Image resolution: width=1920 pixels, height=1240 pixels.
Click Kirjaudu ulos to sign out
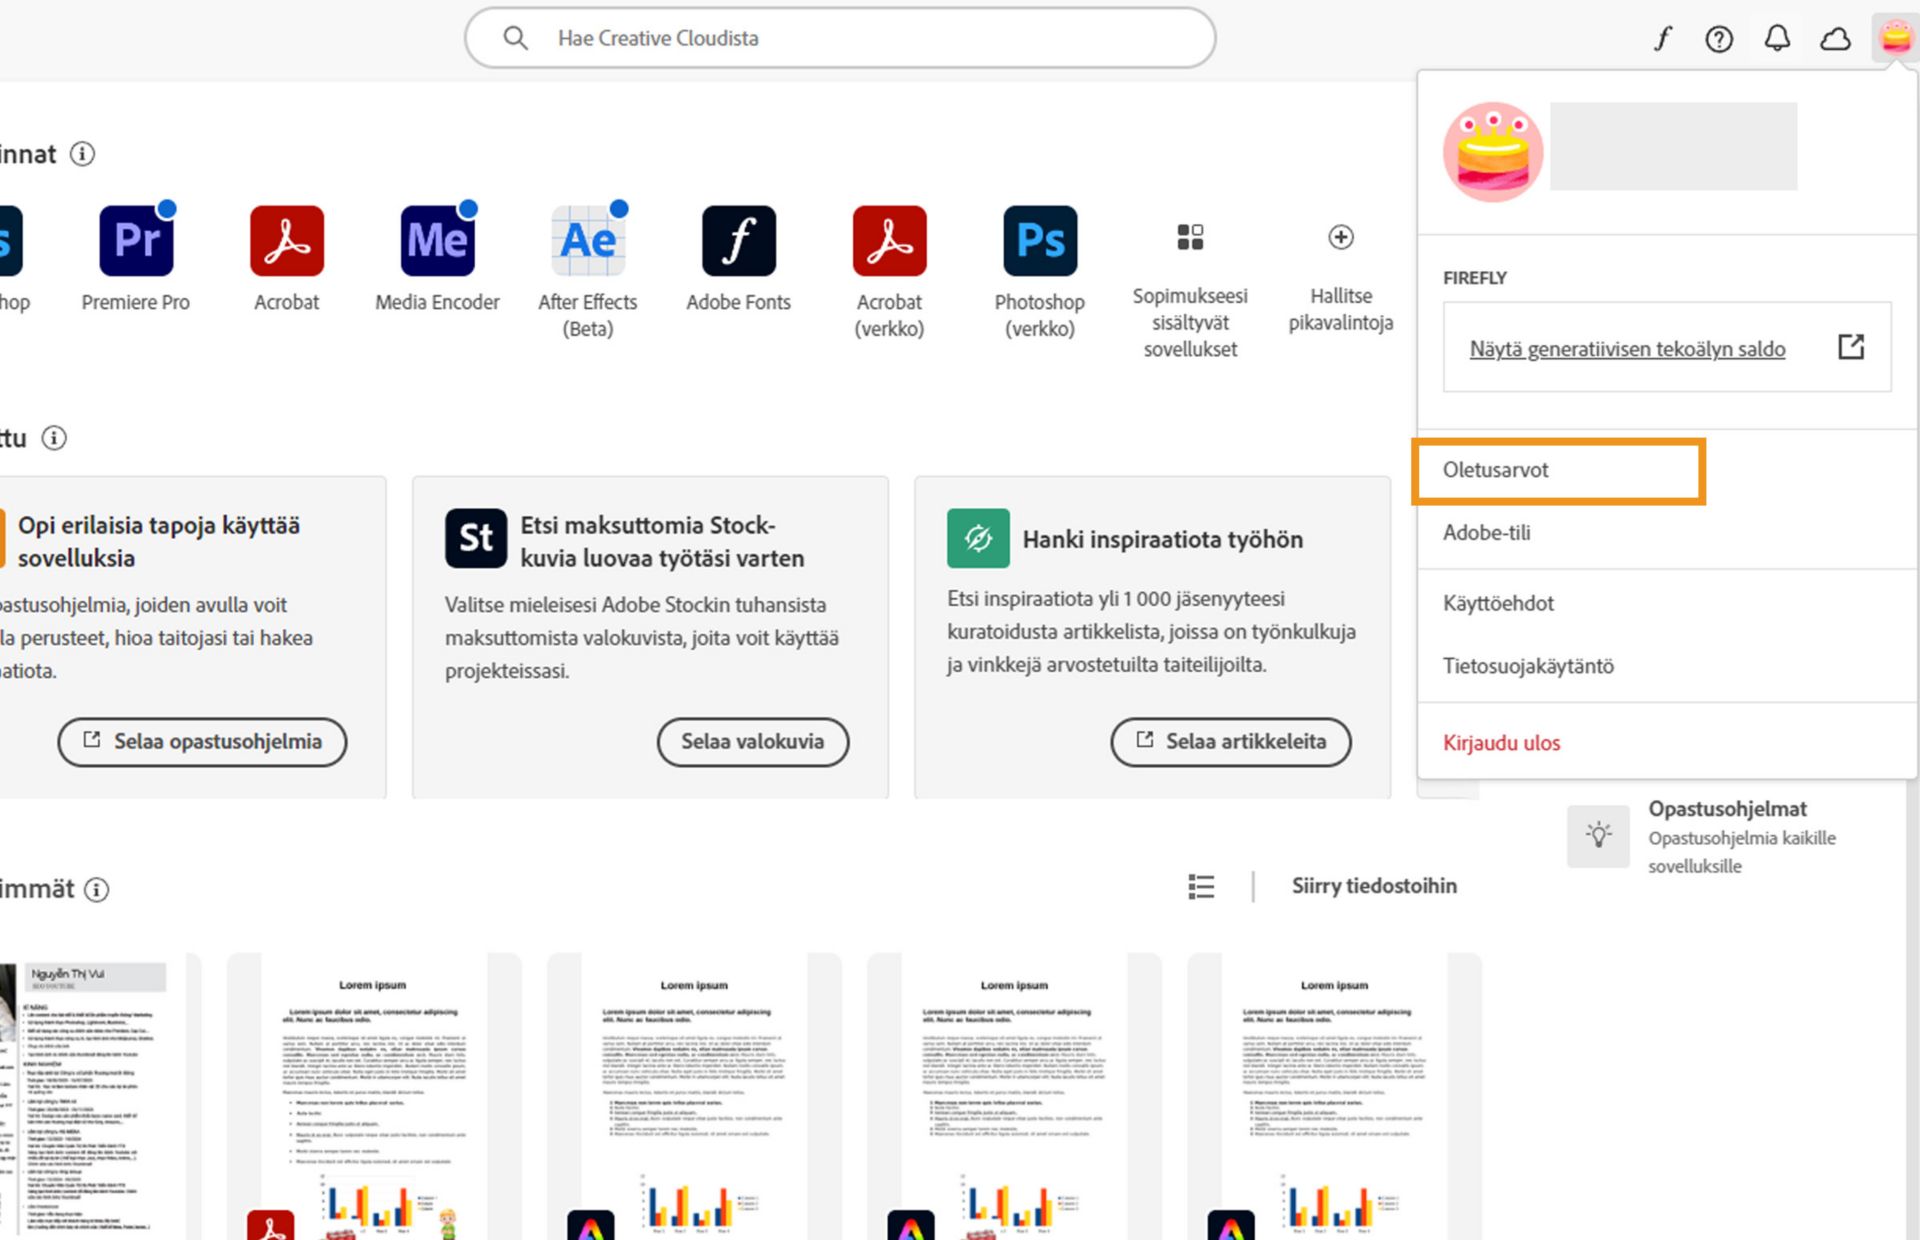(1501, 743)
